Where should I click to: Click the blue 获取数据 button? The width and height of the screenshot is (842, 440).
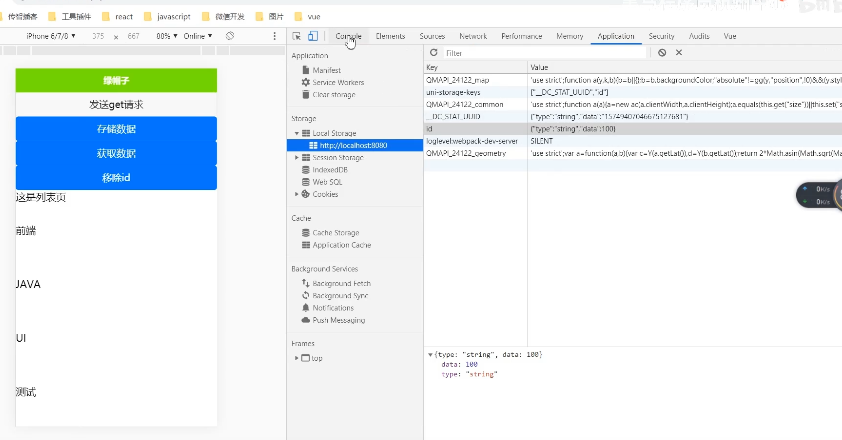(116, 153)
